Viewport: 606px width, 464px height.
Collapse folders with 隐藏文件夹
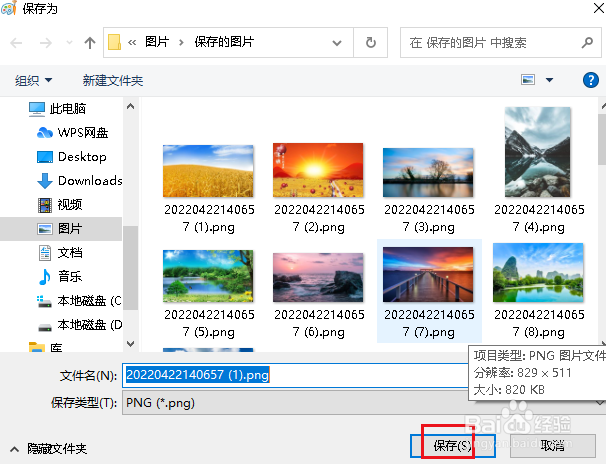(x=49, y=449)
